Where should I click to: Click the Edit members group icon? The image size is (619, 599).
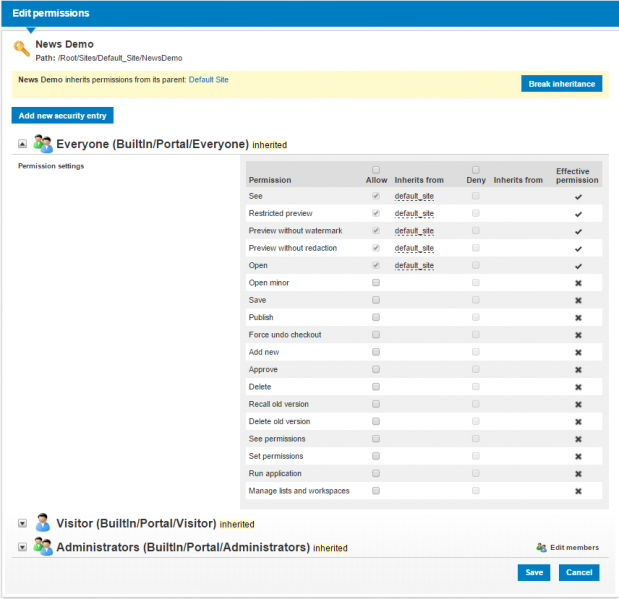tap(541, 547)
